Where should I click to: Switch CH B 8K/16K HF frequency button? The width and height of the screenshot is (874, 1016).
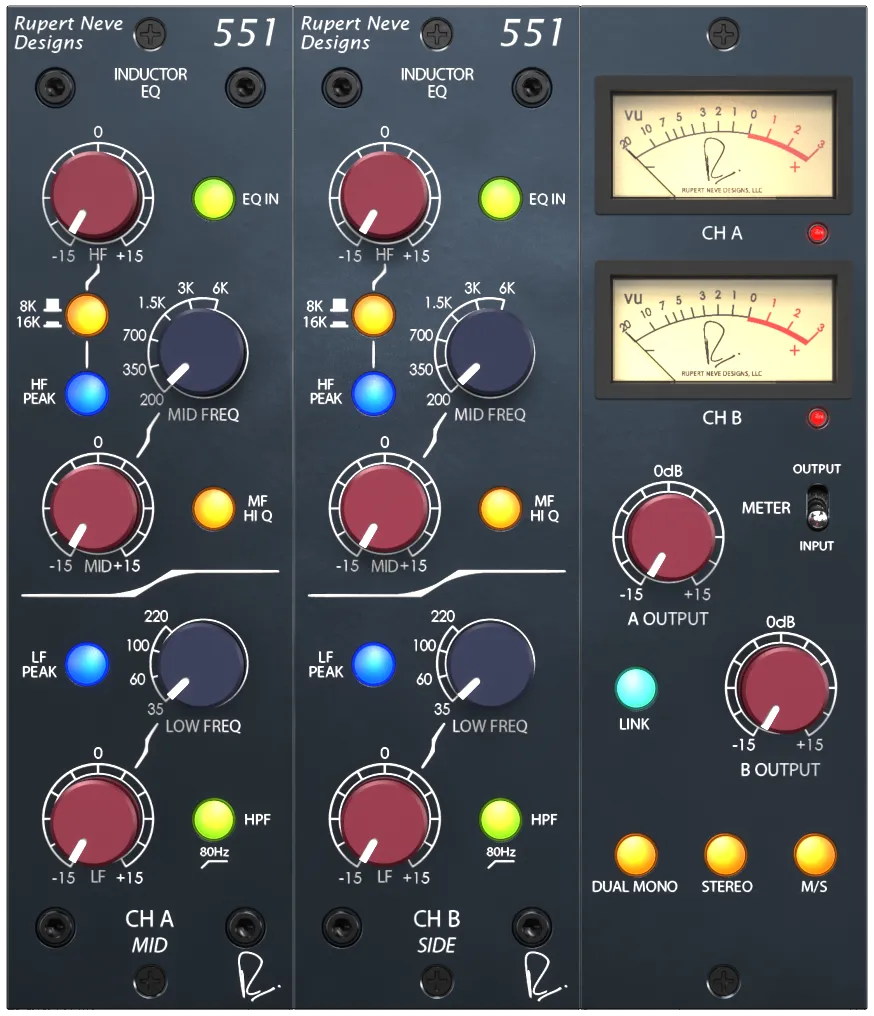pyautogui.click(x=373, y=315)
